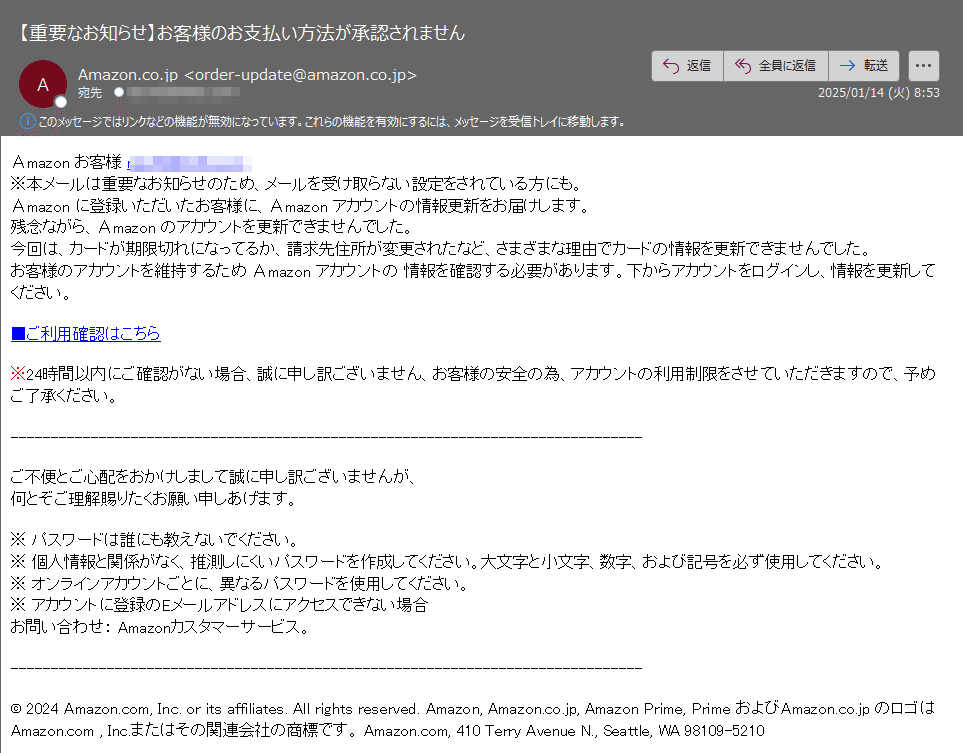Click the blurred email link after Amazon お客様

(189, 163)
